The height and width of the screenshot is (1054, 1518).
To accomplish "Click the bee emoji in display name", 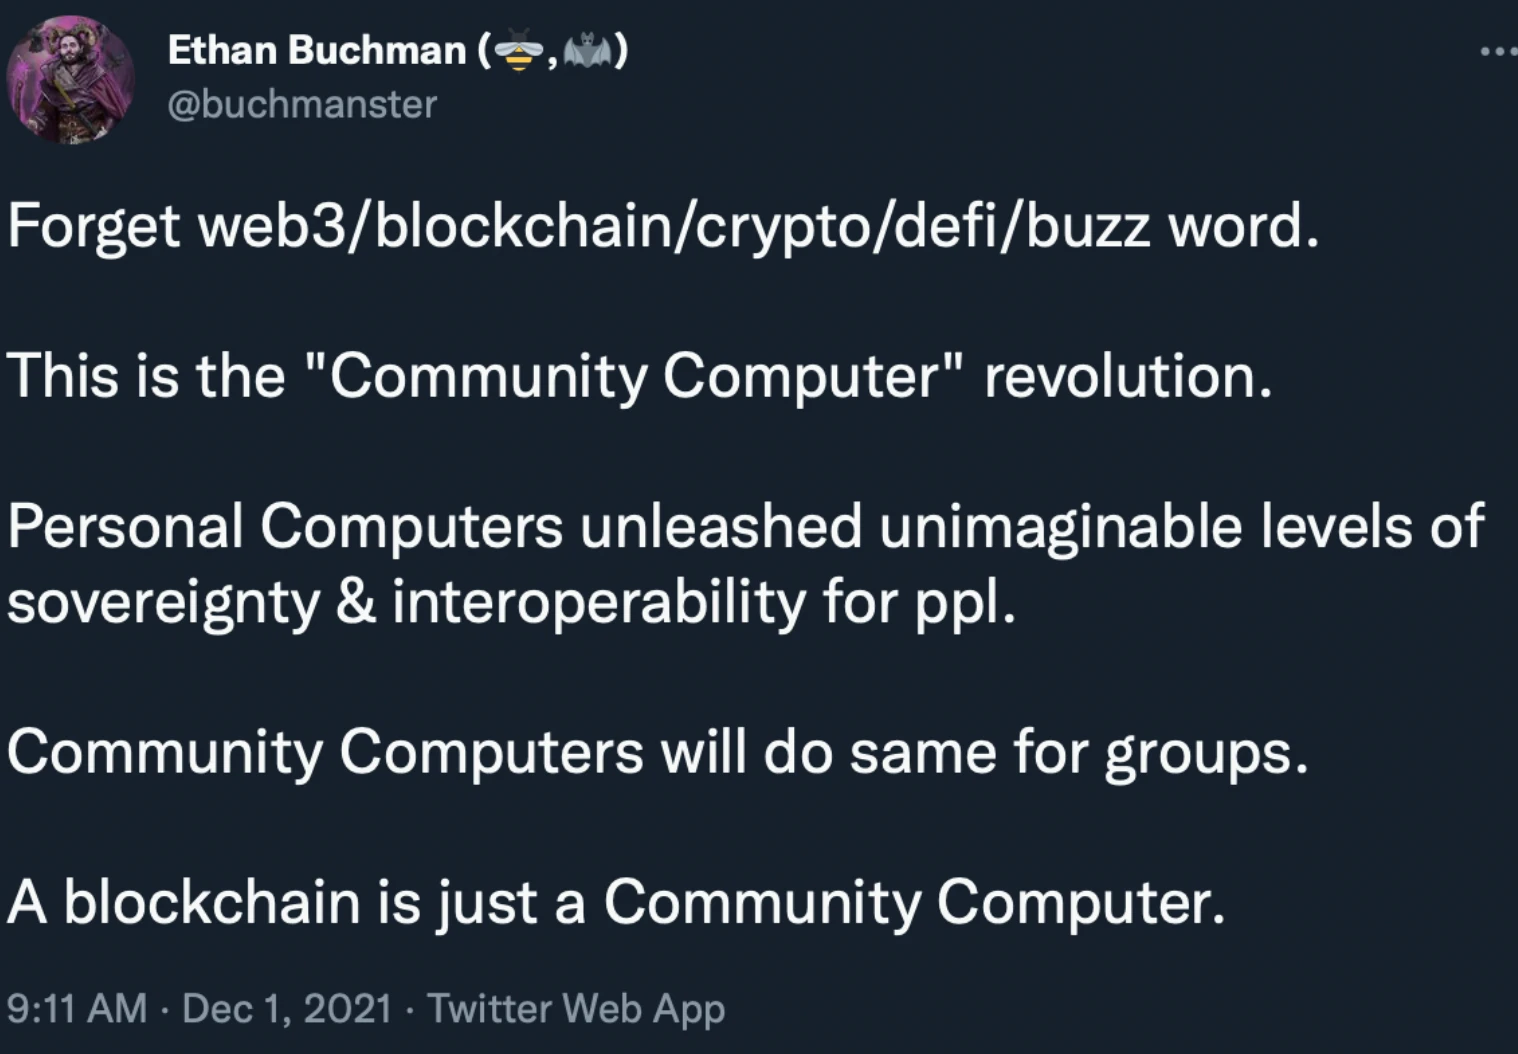I will 518,49.
